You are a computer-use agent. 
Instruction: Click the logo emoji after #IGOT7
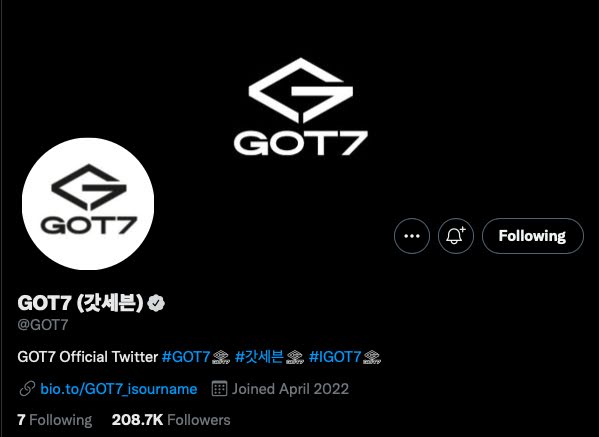(x=372, y=357)
